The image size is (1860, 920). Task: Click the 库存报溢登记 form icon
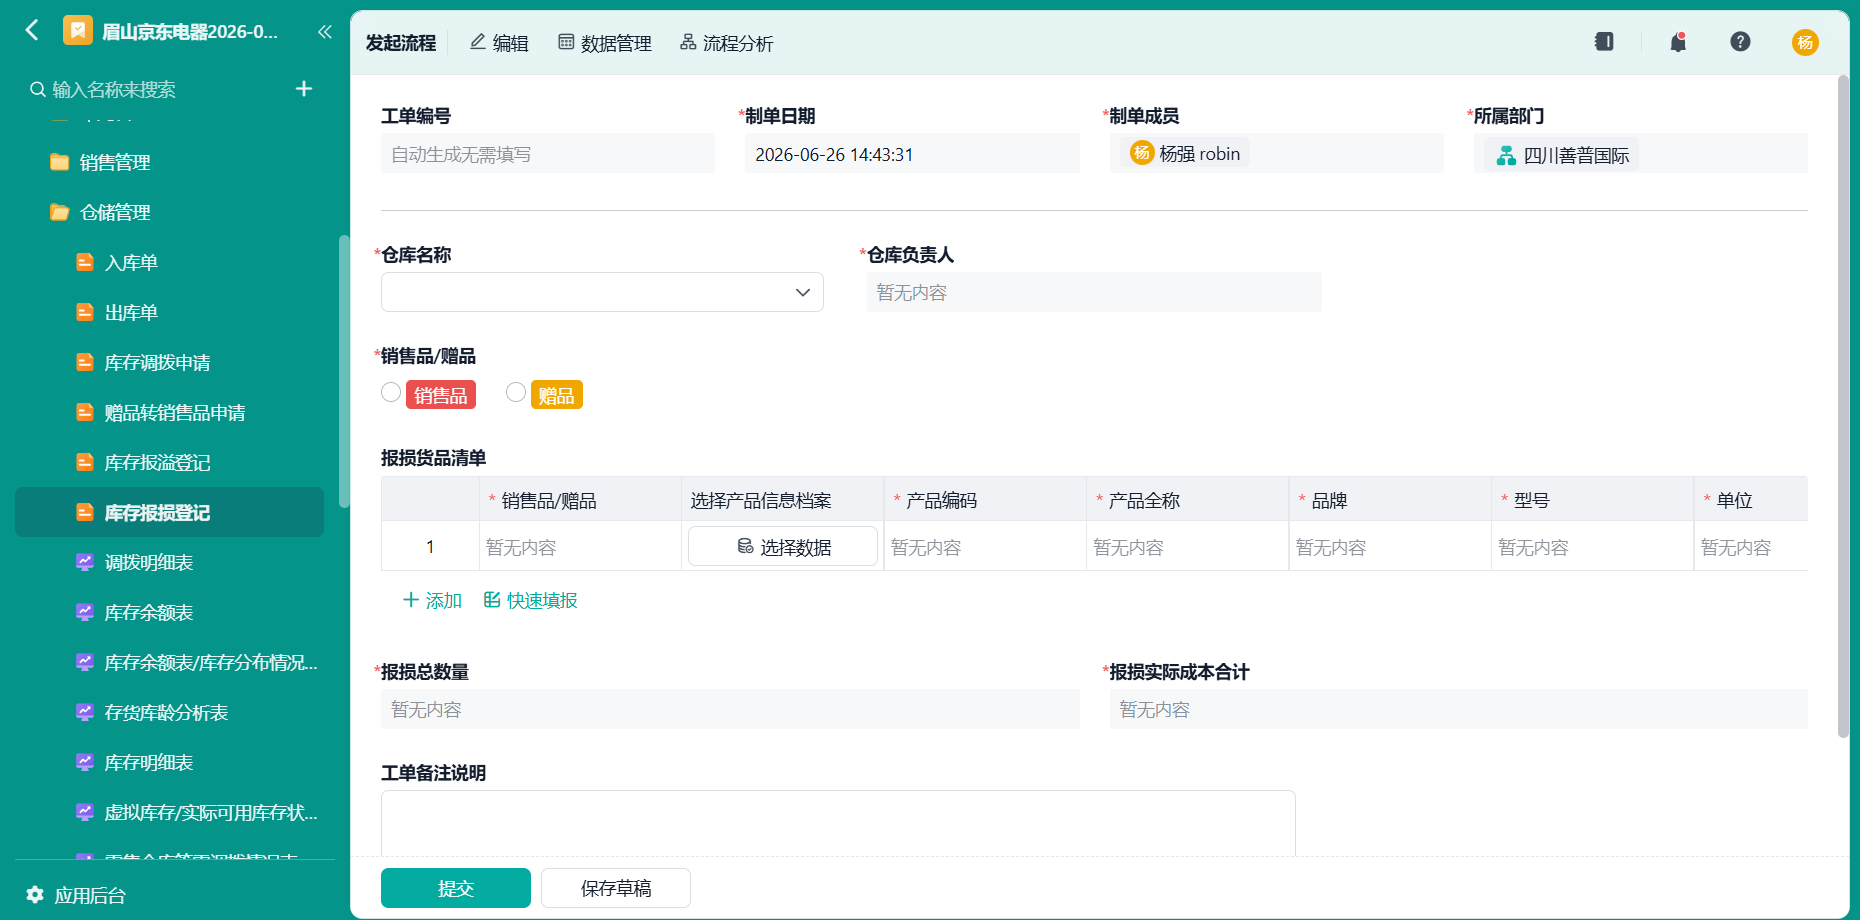(85, 462)
